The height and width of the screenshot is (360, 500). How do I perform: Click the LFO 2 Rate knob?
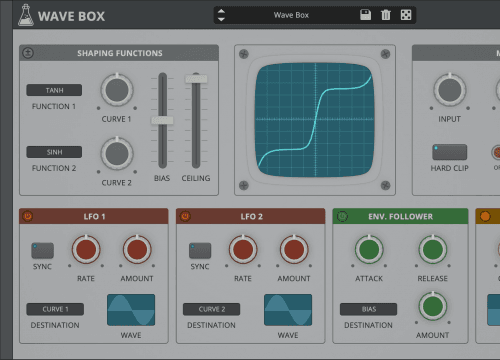[x=243, y=250]
